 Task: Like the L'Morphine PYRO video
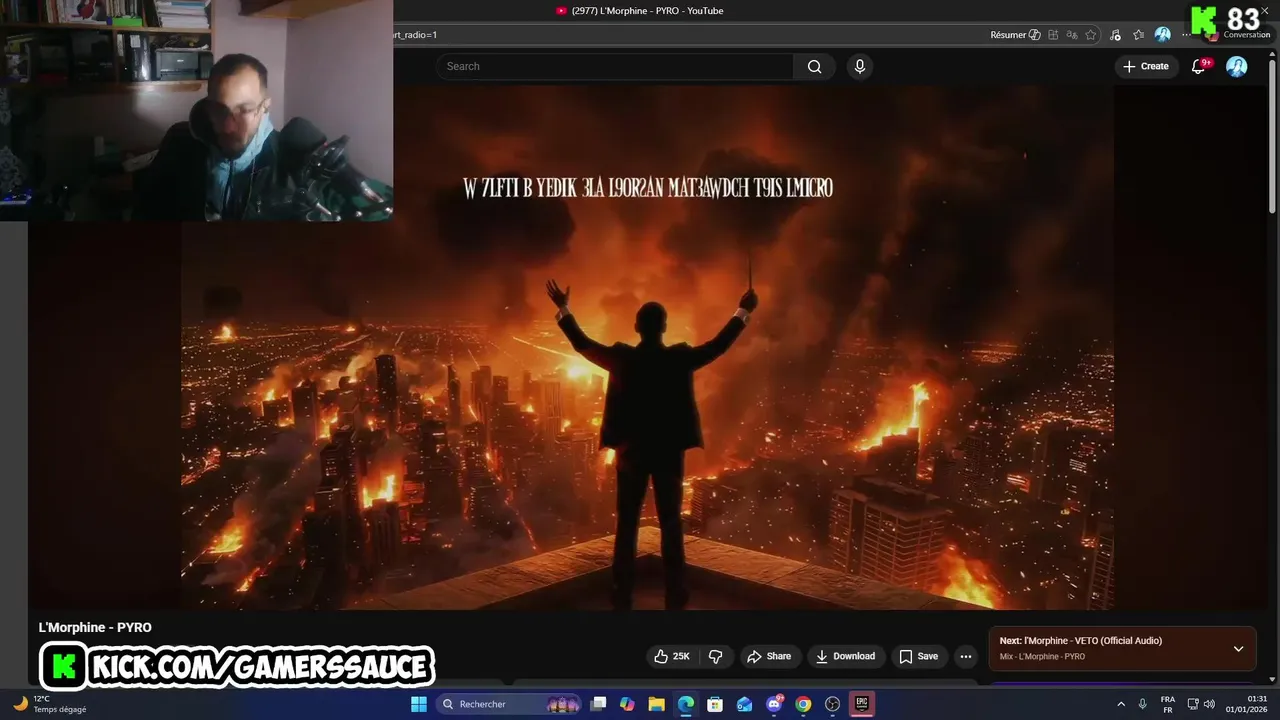coord(671,656)
